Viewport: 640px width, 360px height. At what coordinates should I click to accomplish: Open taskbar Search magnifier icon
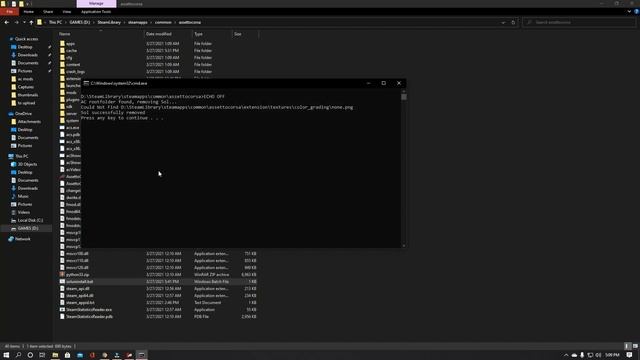[x=18, y=355]
